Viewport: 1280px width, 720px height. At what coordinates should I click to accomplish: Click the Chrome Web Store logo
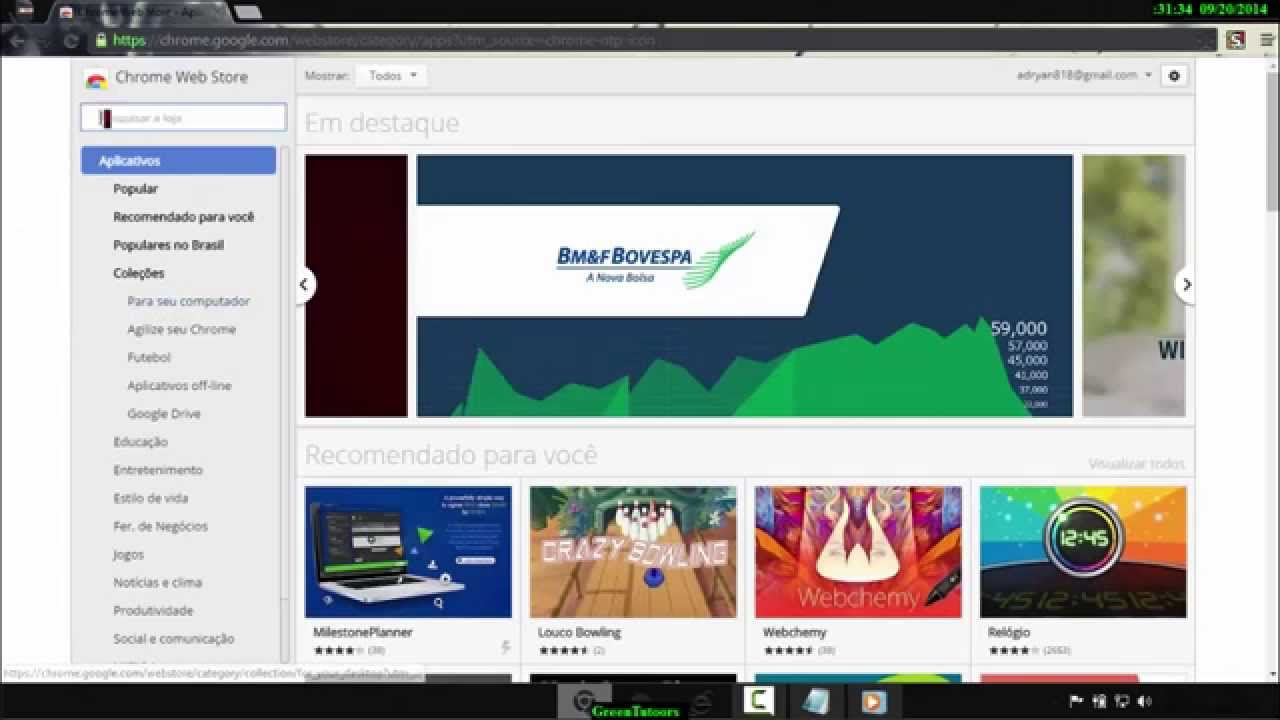click(x=96, y=80)
